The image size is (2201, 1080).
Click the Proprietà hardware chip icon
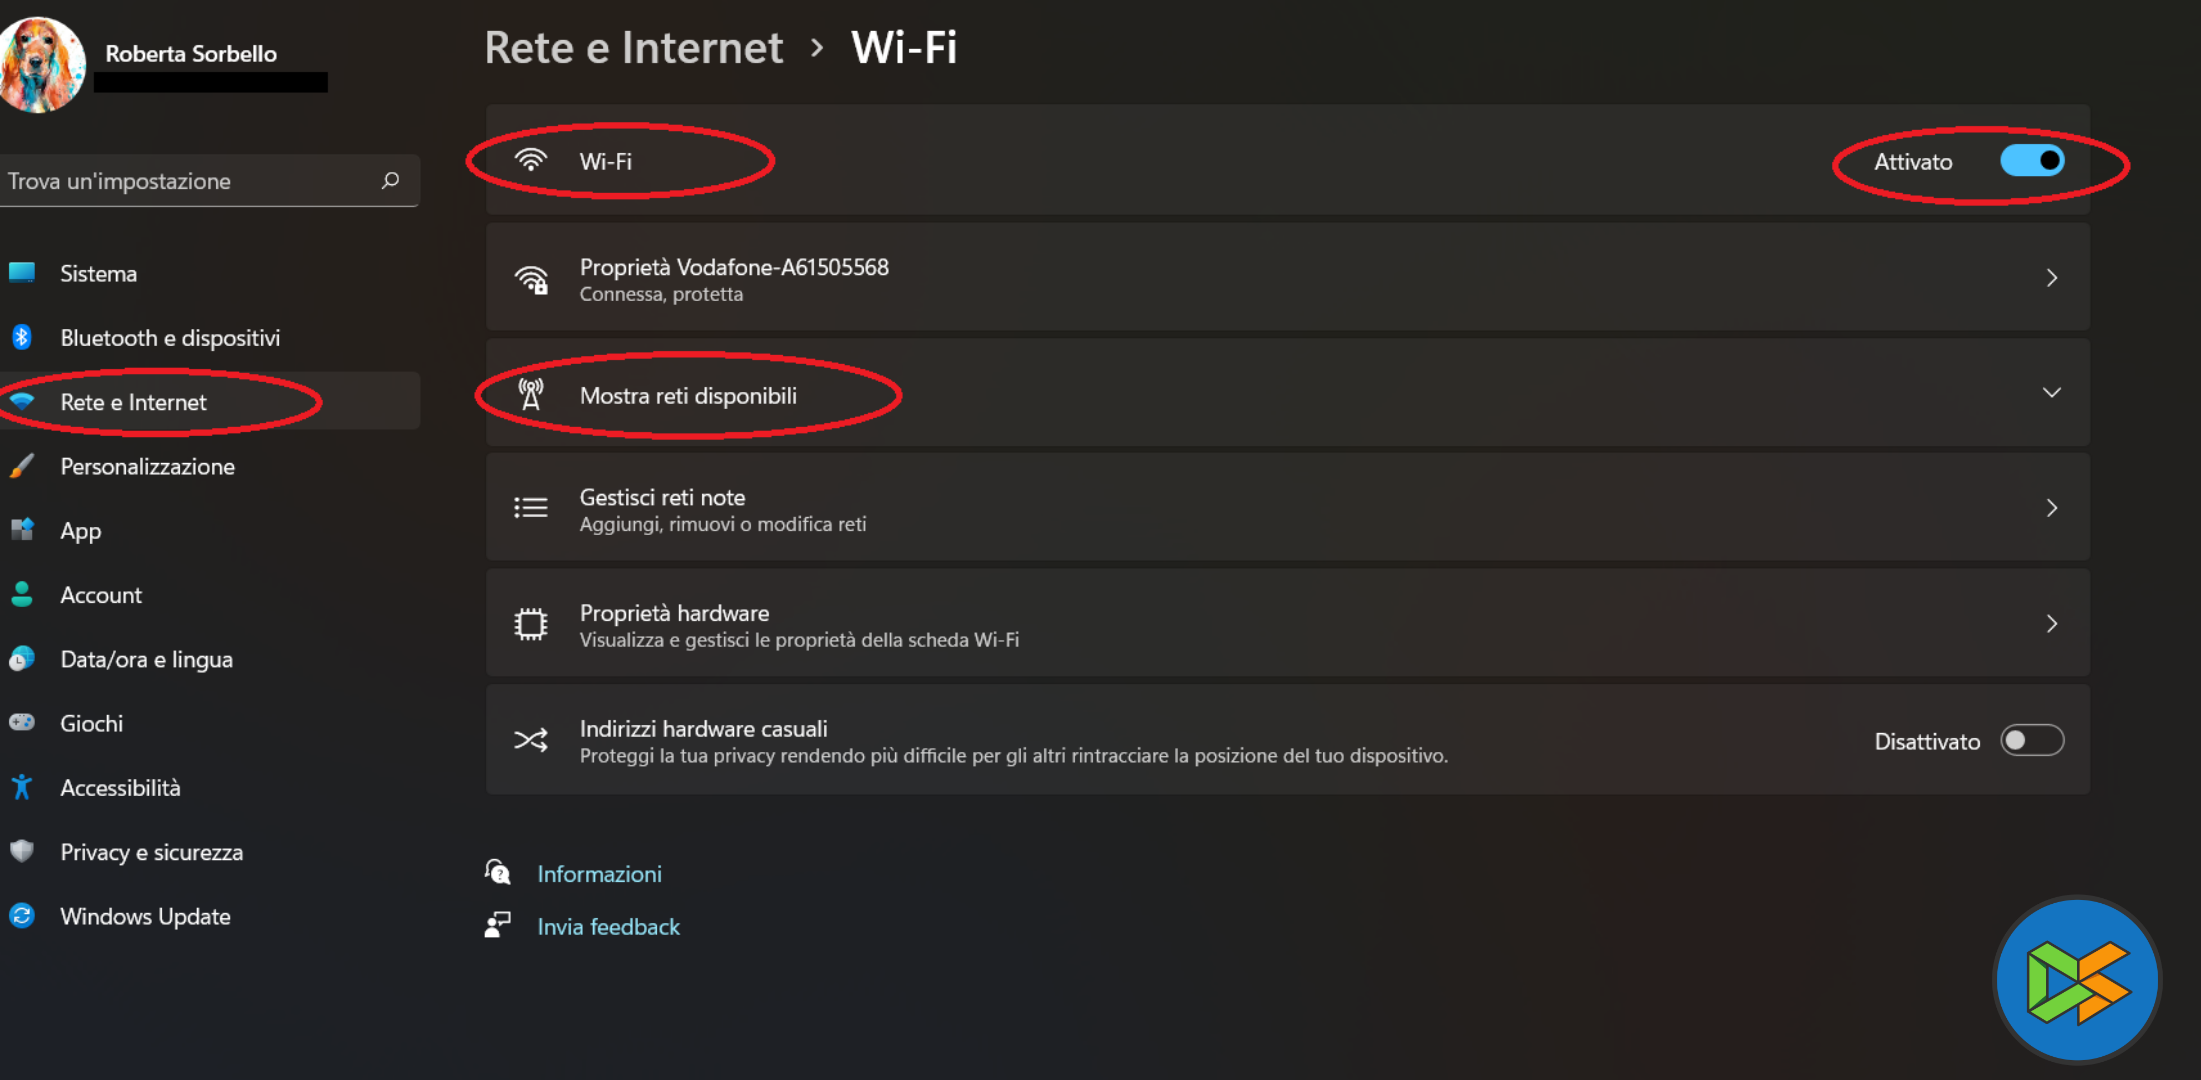[531, 624]
